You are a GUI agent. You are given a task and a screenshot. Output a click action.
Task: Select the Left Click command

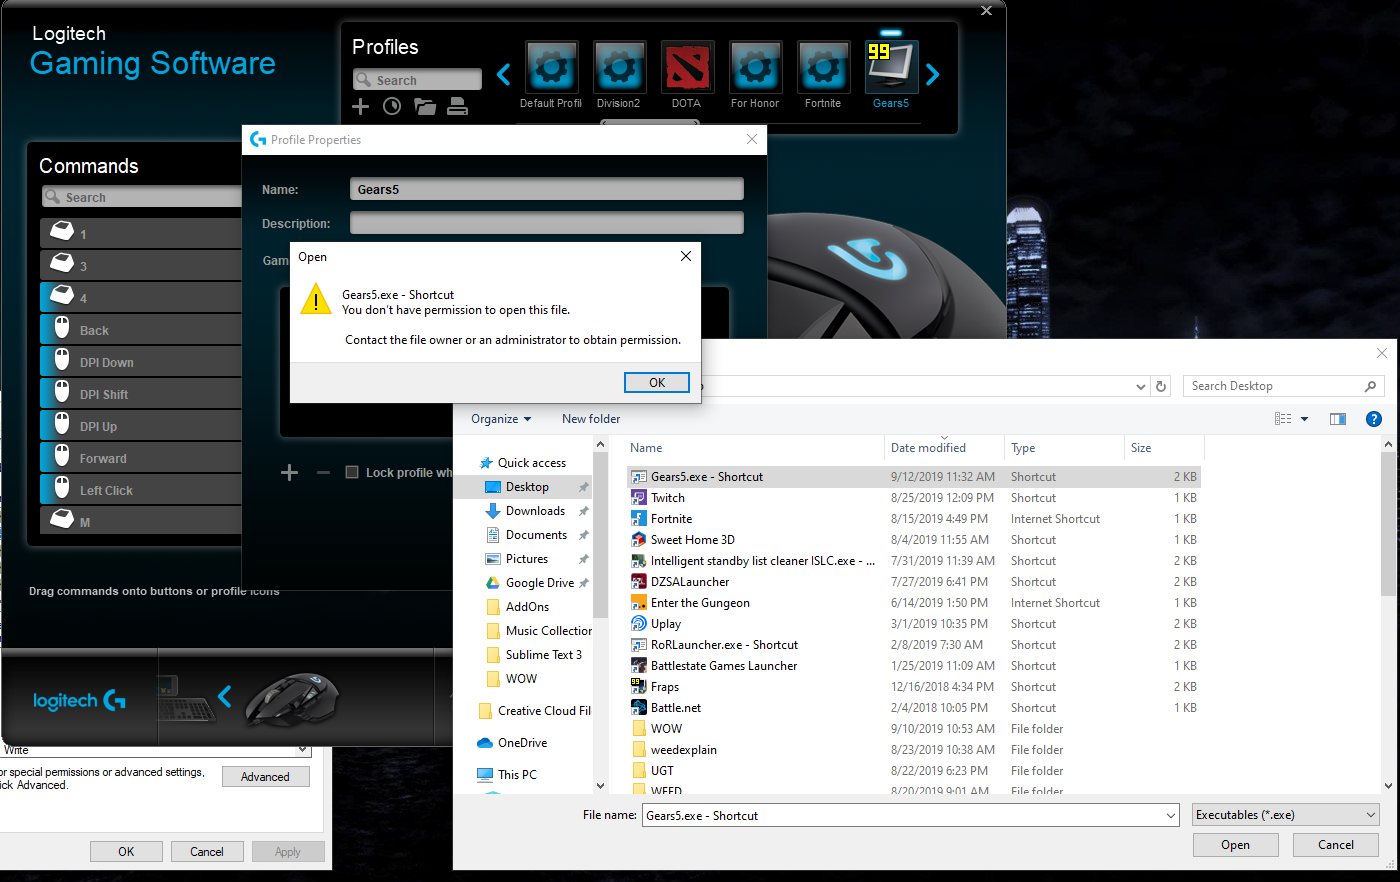coord(141,490)
